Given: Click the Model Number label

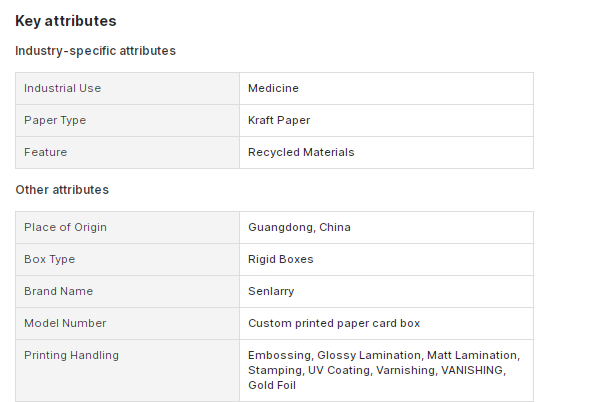Looking at the screenshot, I should pos(65,323).
